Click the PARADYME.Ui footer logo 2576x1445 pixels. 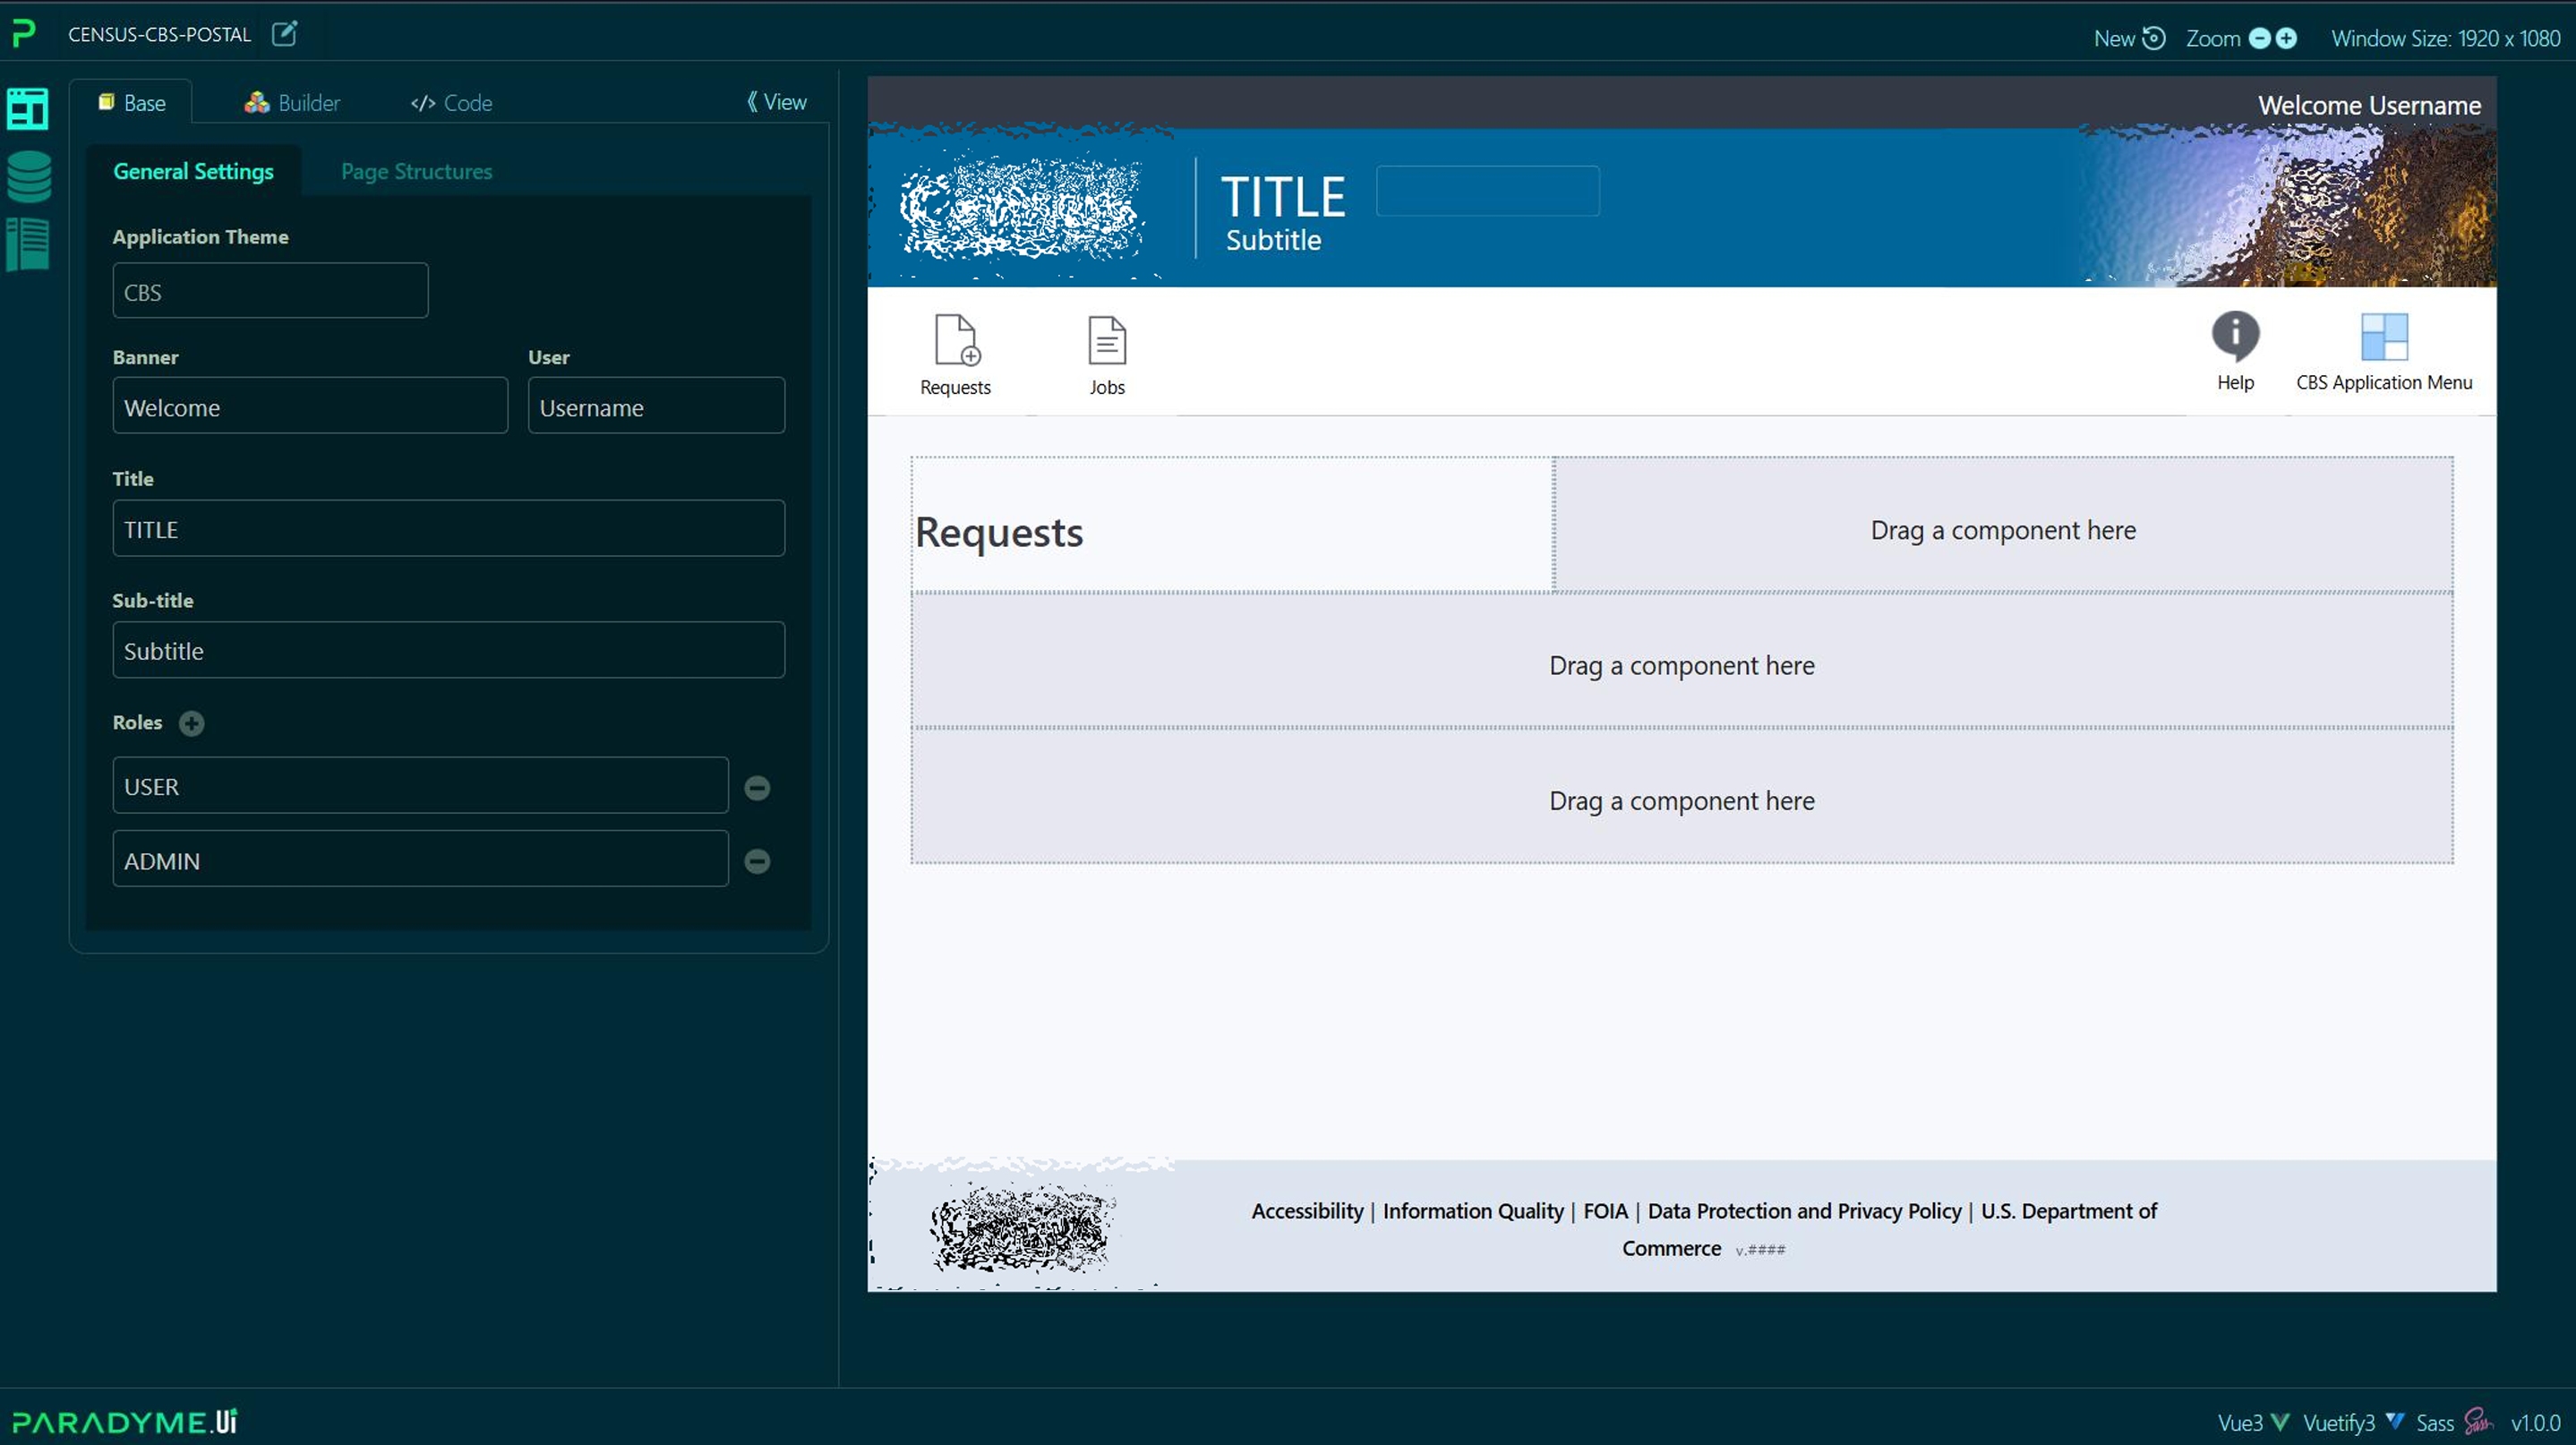[124, 1421]
